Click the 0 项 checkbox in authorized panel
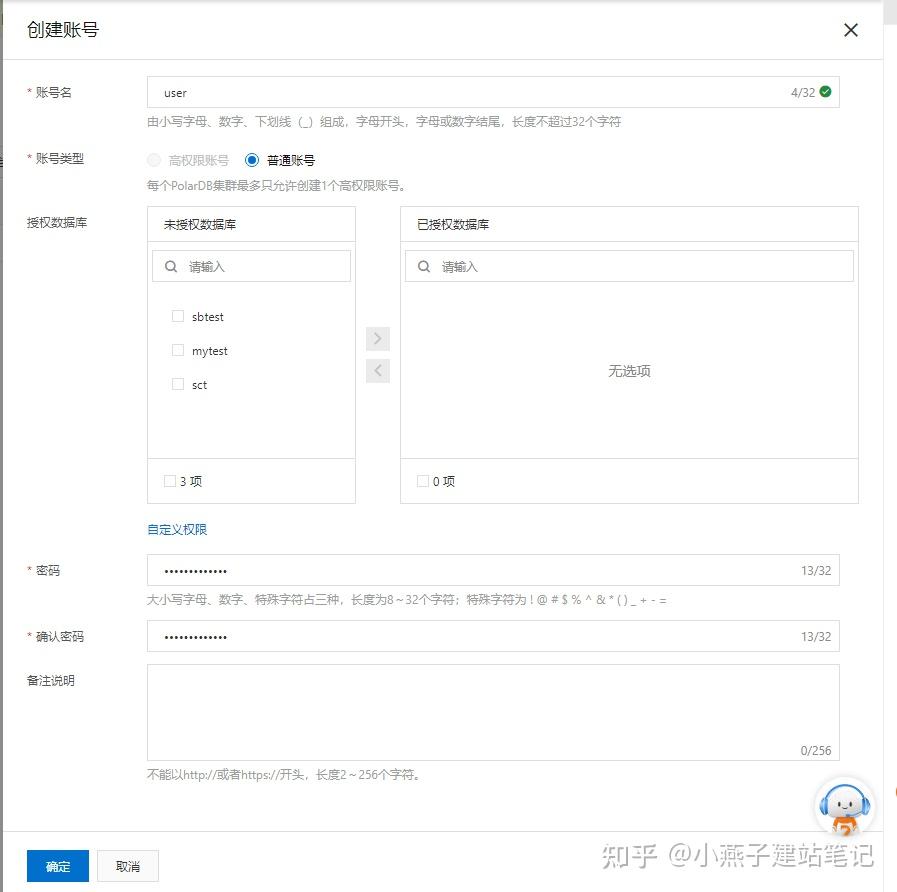 coord(423,480)
